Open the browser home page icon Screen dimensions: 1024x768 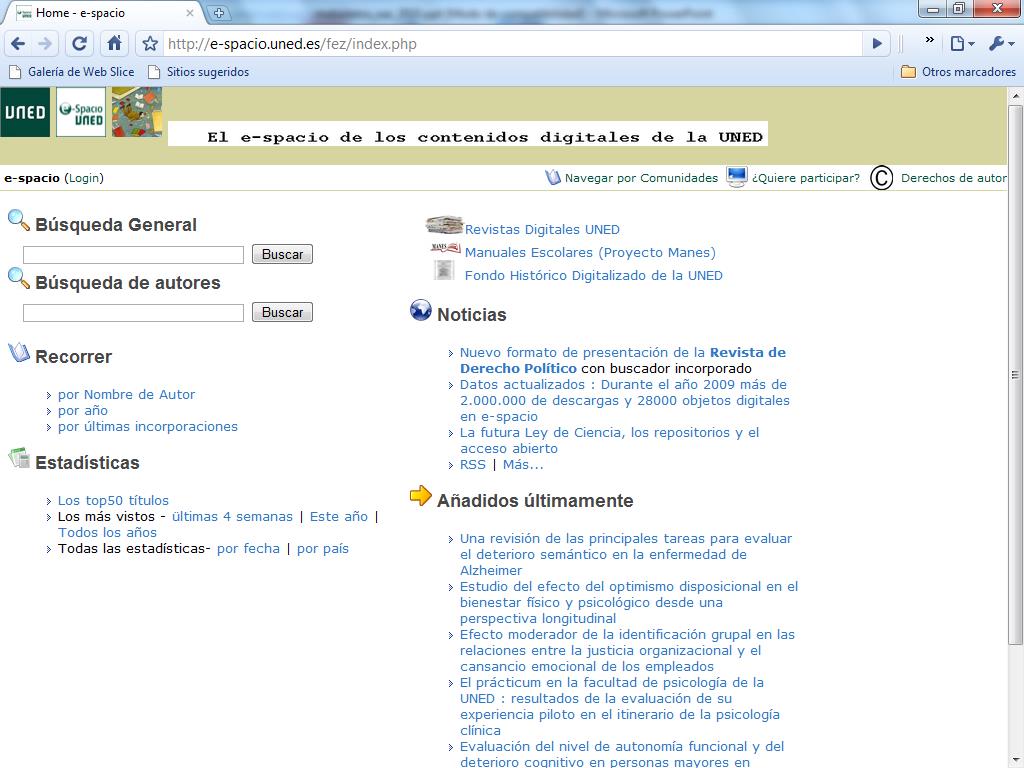pos(114,44)
